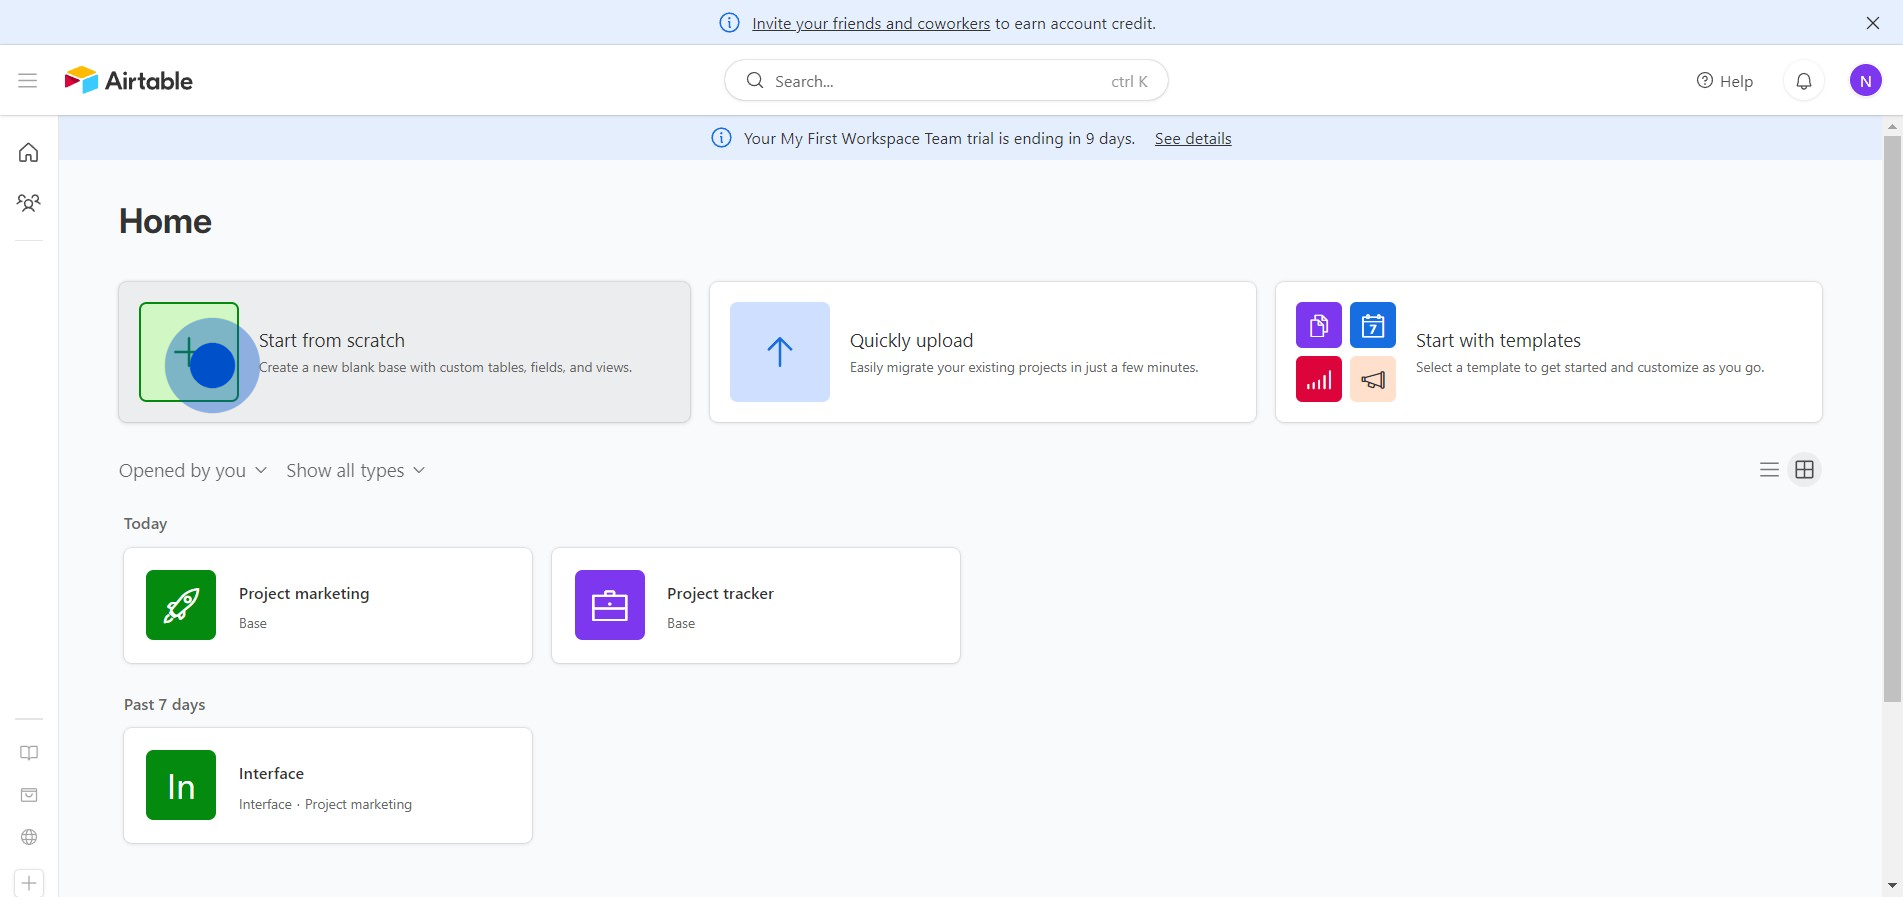This screenshot has height=897, width=1903.
Task: Expand the 'Show all types' dropdown
Action: pos(355,471)
